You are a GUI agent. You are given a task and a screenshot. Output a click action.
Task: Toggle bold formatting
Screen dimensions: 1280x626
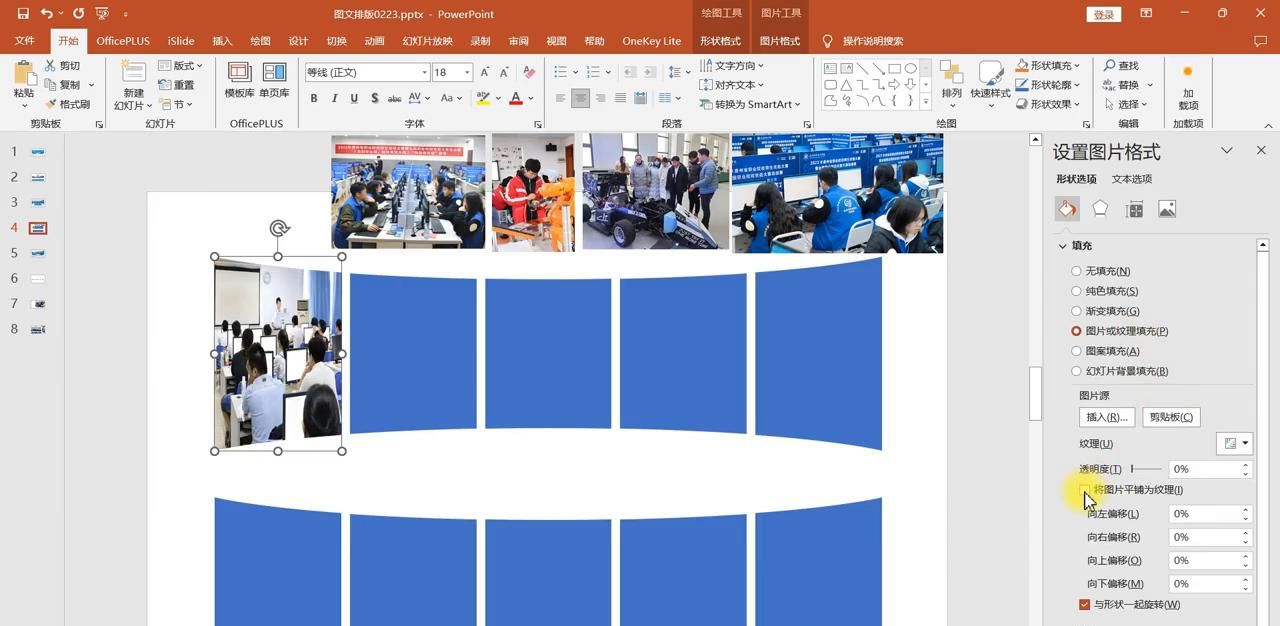[314, 98]
